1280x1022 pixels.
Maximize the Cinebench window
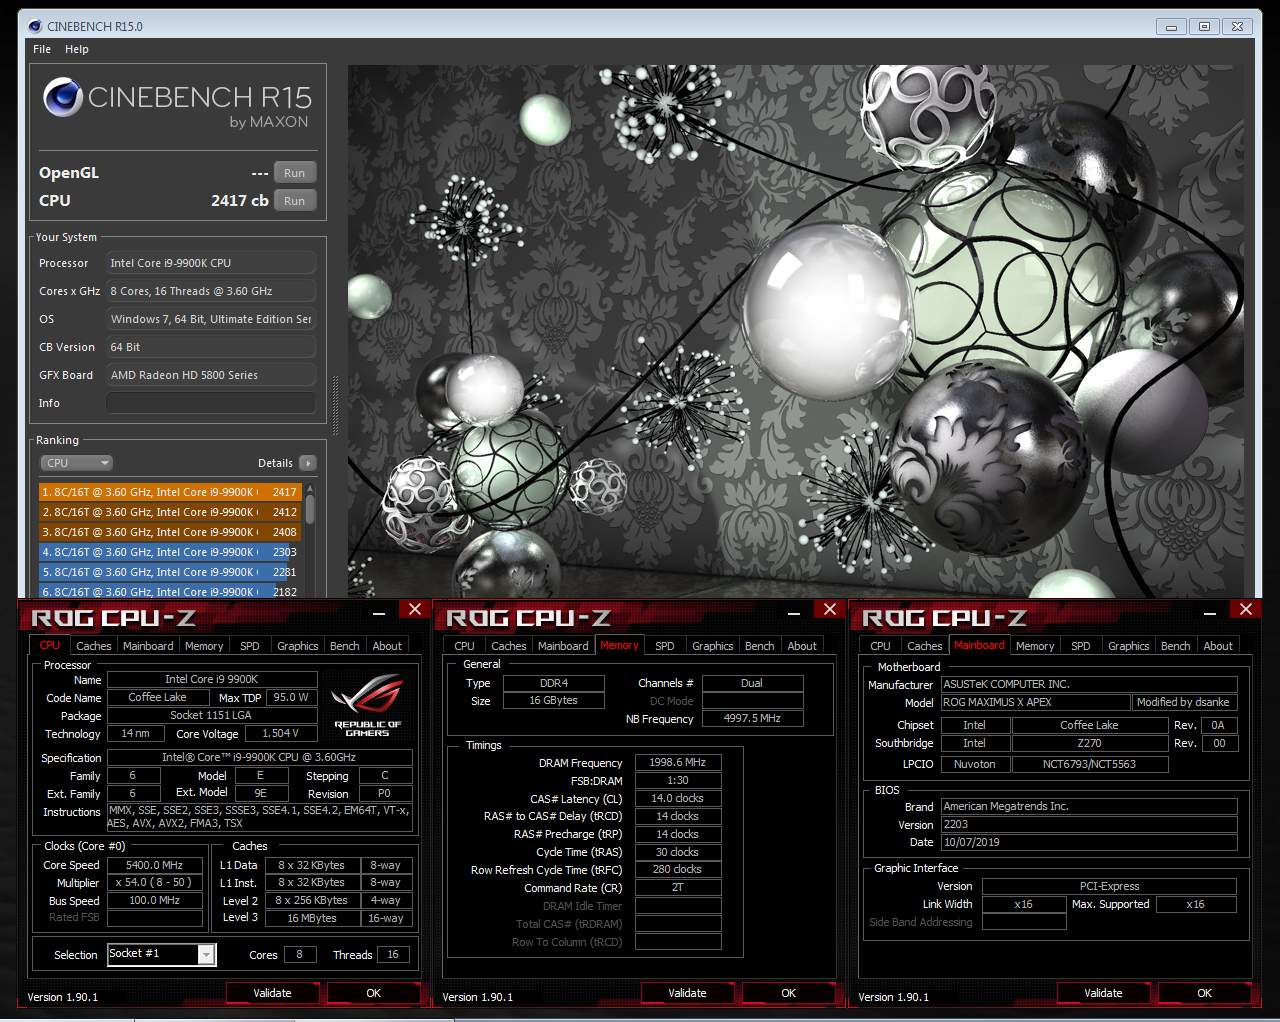click(x=1204, y=27)
